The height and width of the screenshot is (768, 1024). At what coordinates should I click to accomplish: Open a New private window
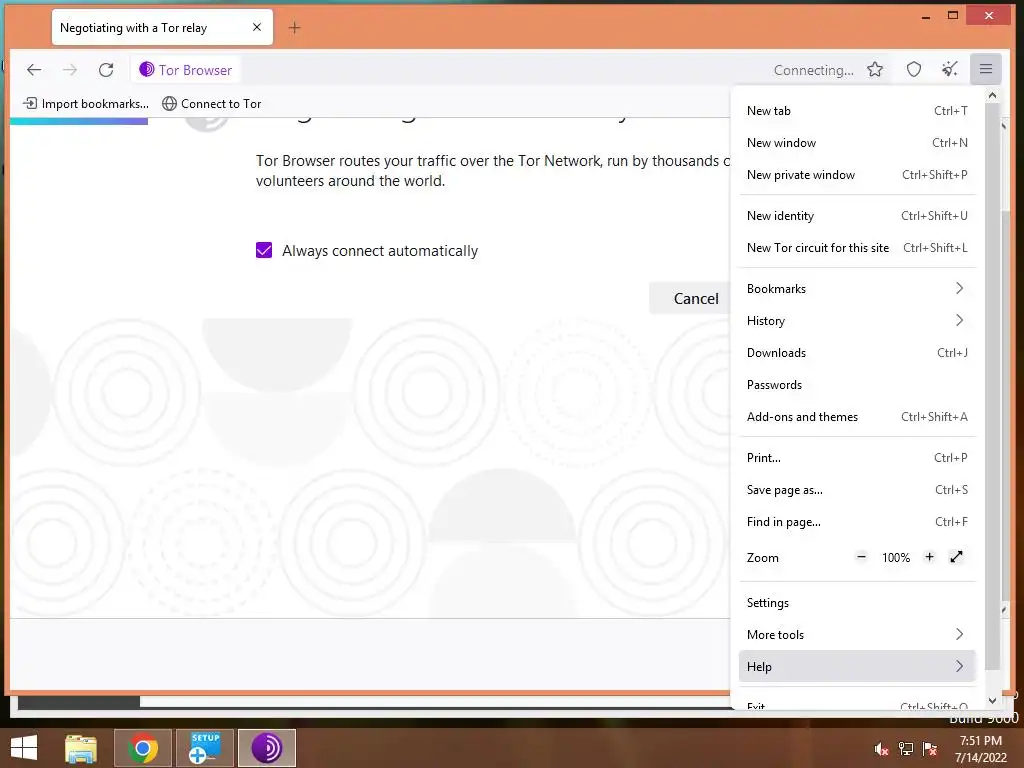857,175
